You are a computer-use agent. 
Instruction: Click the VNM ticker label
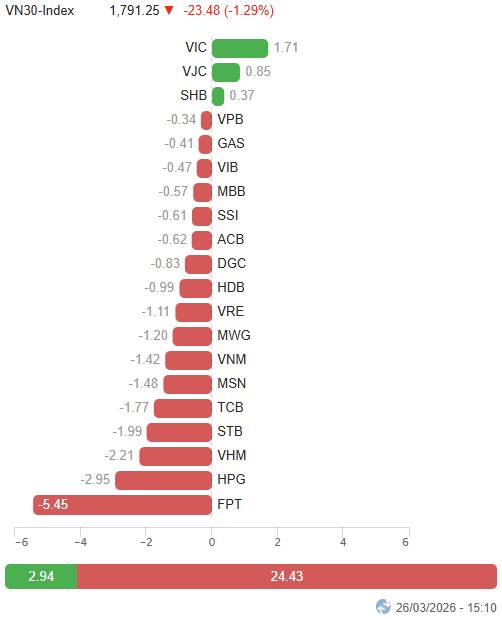tap(232, 359)
